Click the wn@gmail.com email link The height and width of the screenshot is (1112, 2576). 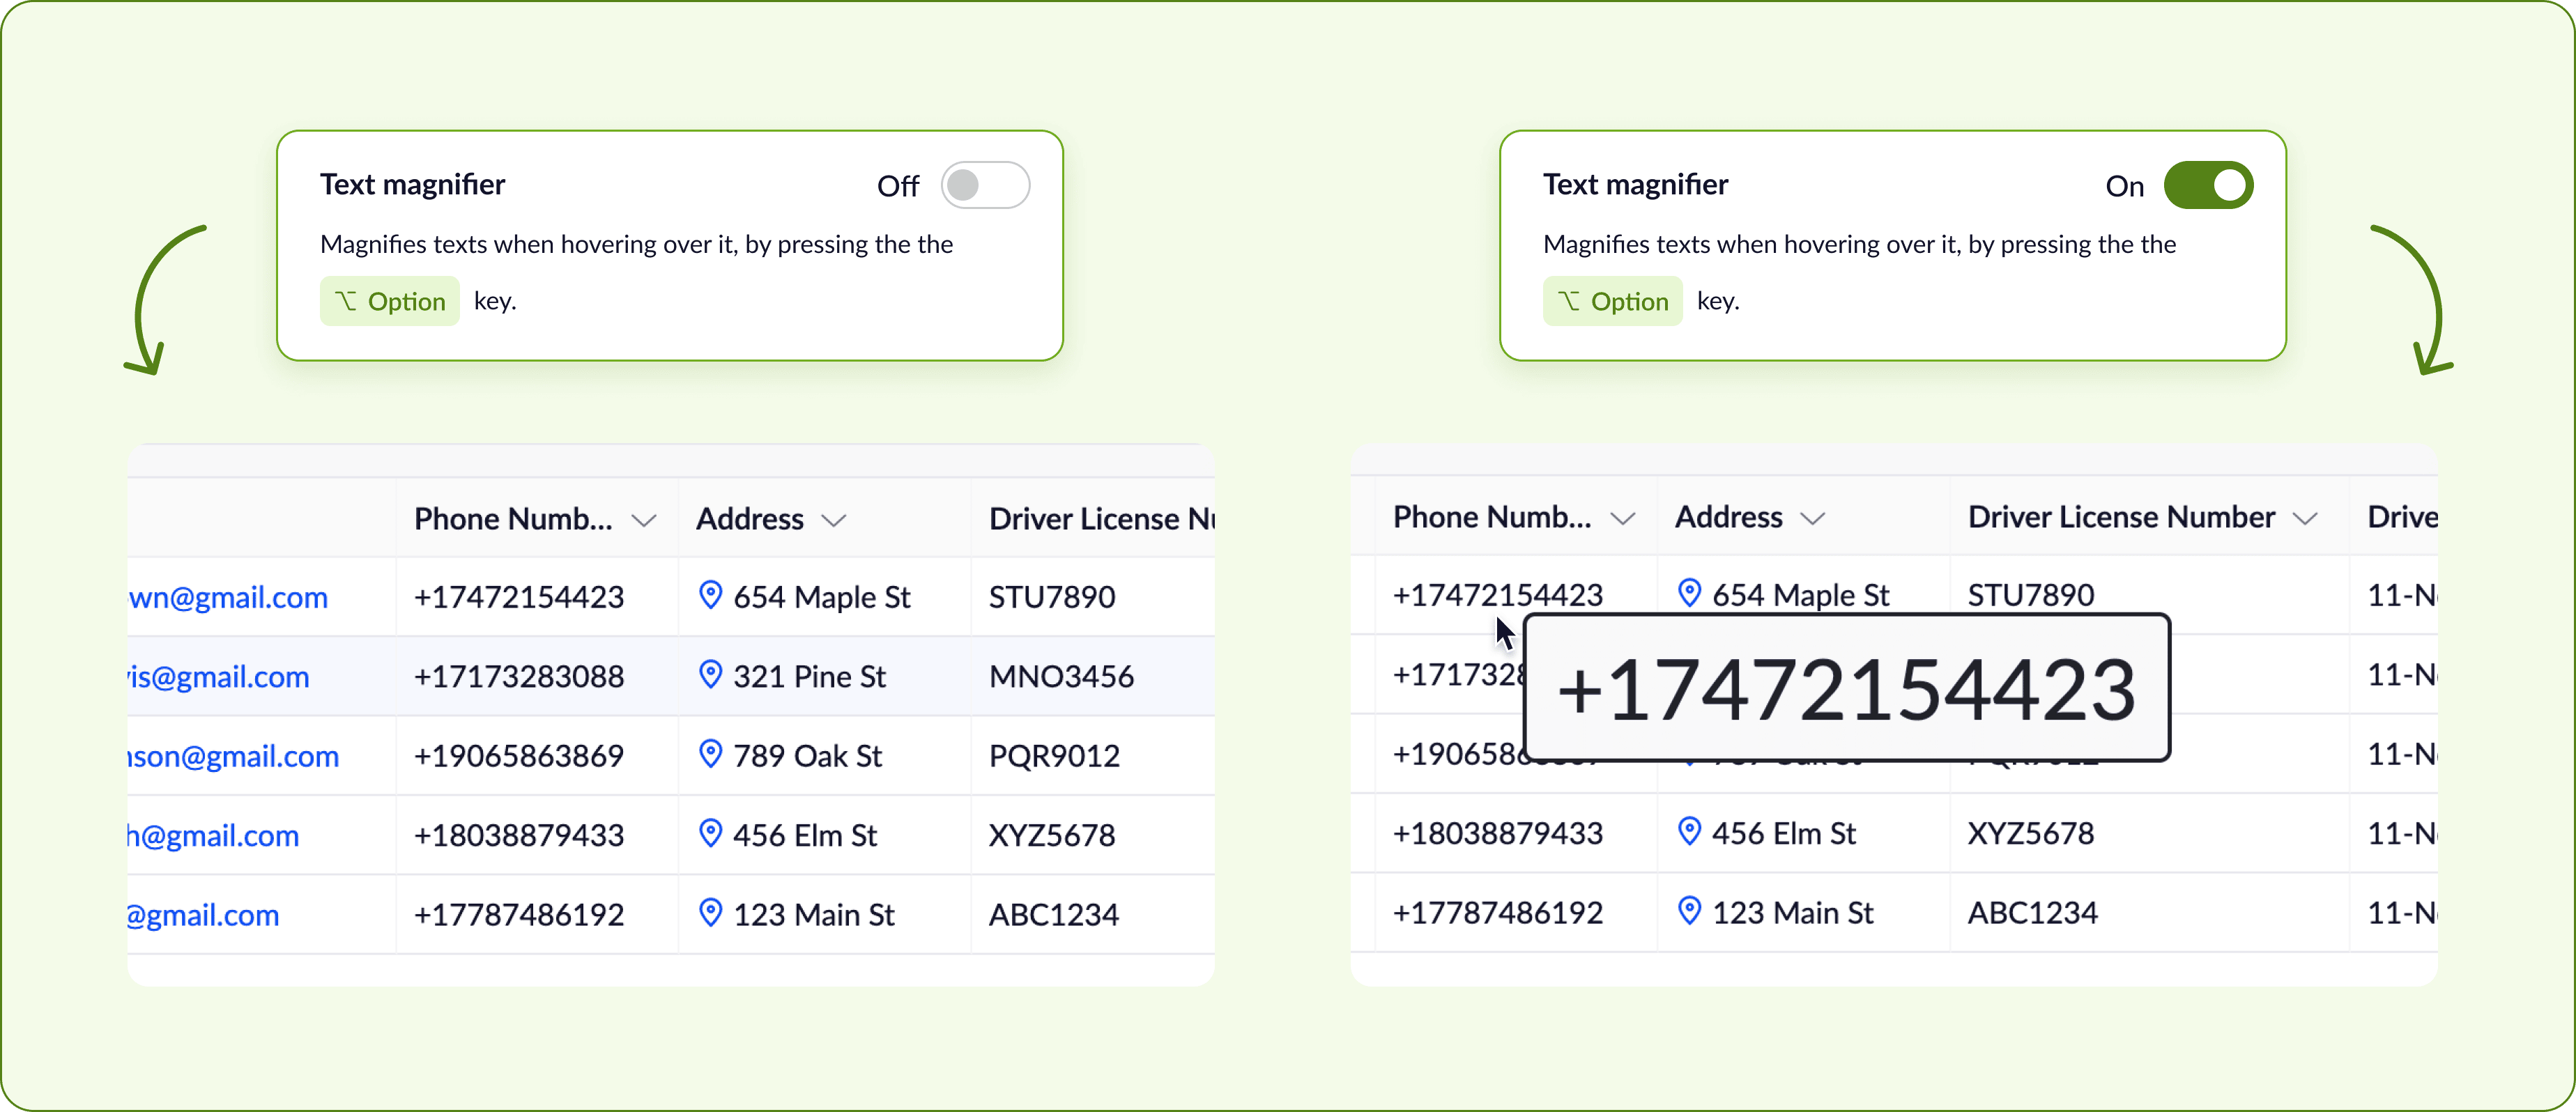click(x=228, y=597)
